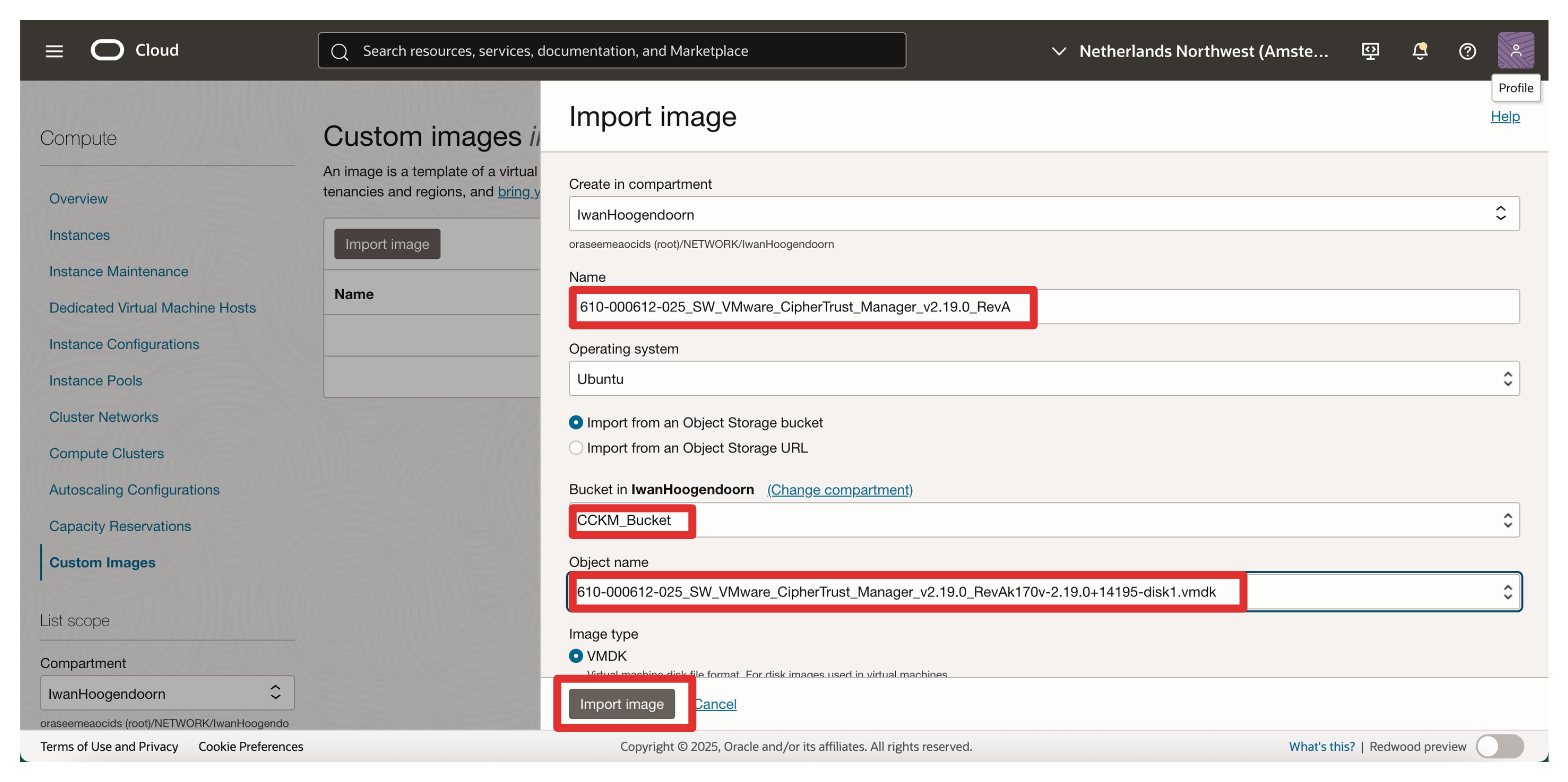Click the search magnifier icon
The height and width of the screenshot is (782, 1568).
point(340,51)
